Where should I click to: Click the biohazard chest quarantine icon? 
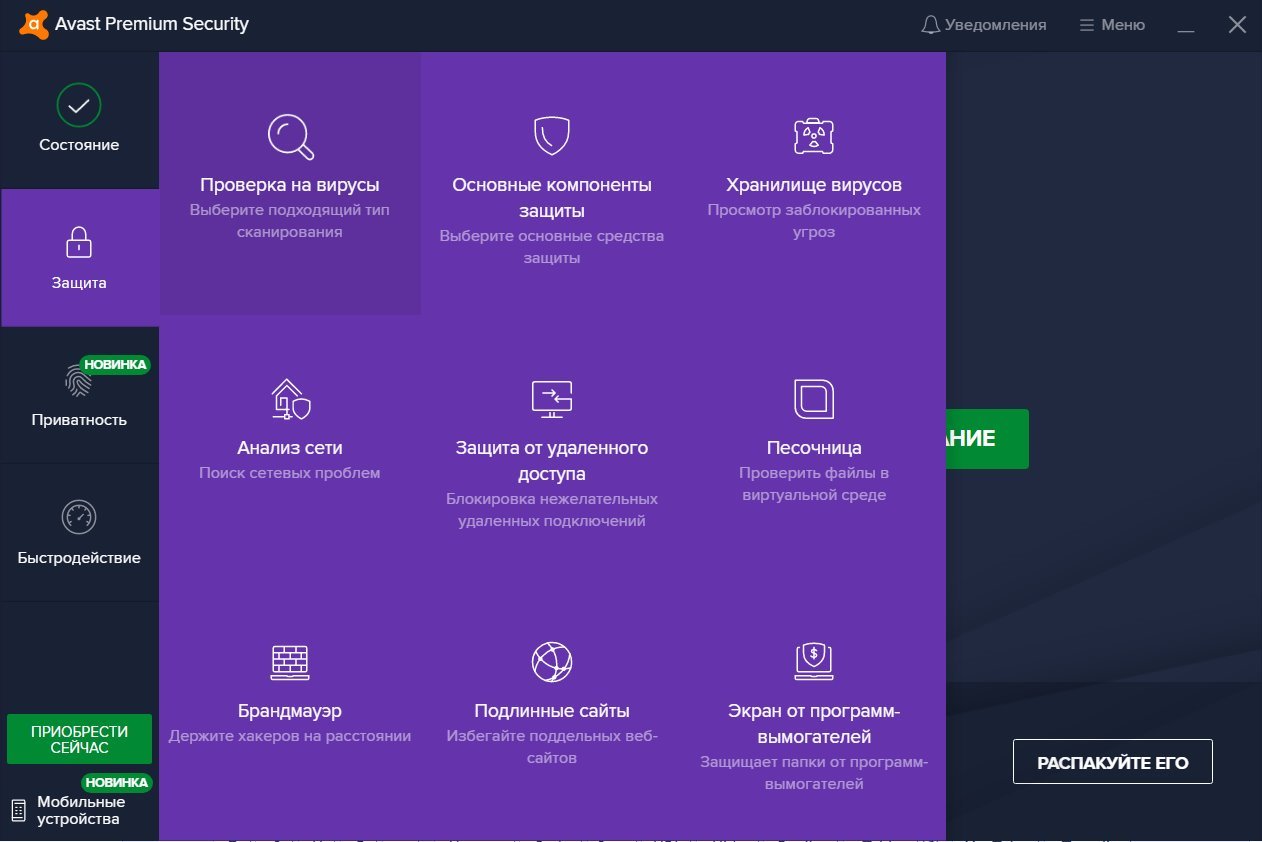point(814,136)
